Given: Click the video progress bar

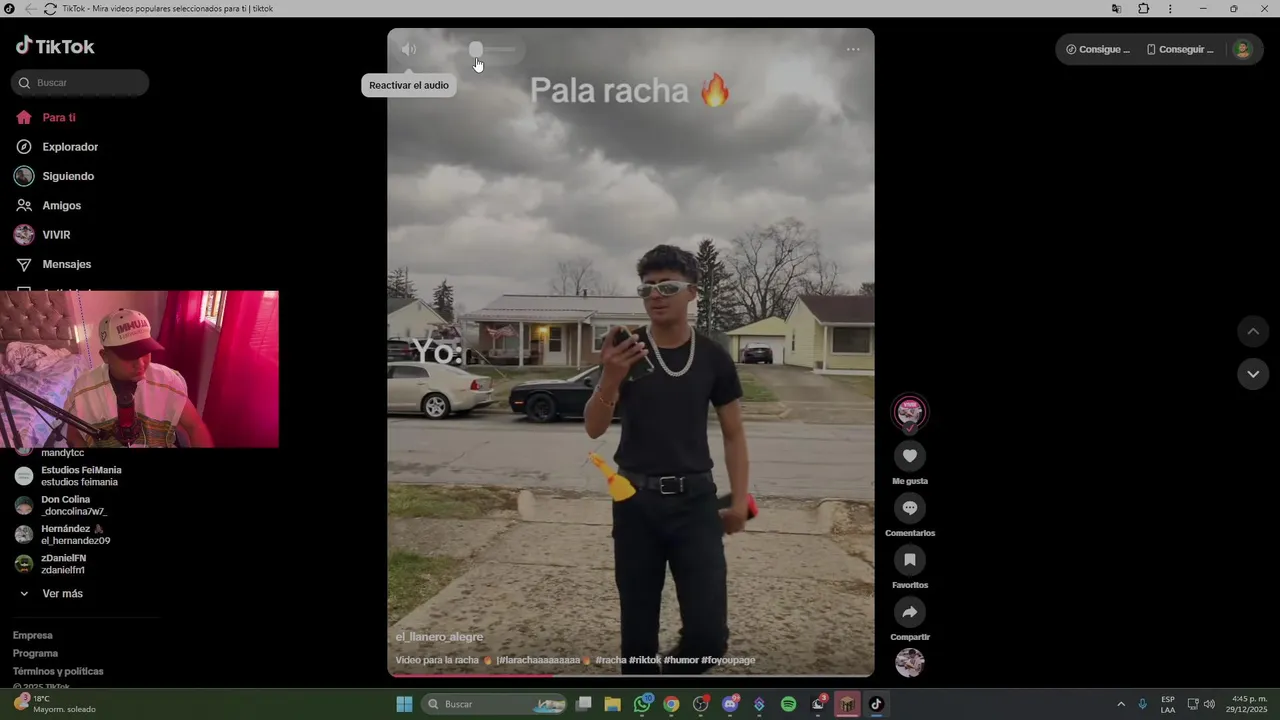Looking at the screenshot, I should pyautogui.click(x=631, y=675).
